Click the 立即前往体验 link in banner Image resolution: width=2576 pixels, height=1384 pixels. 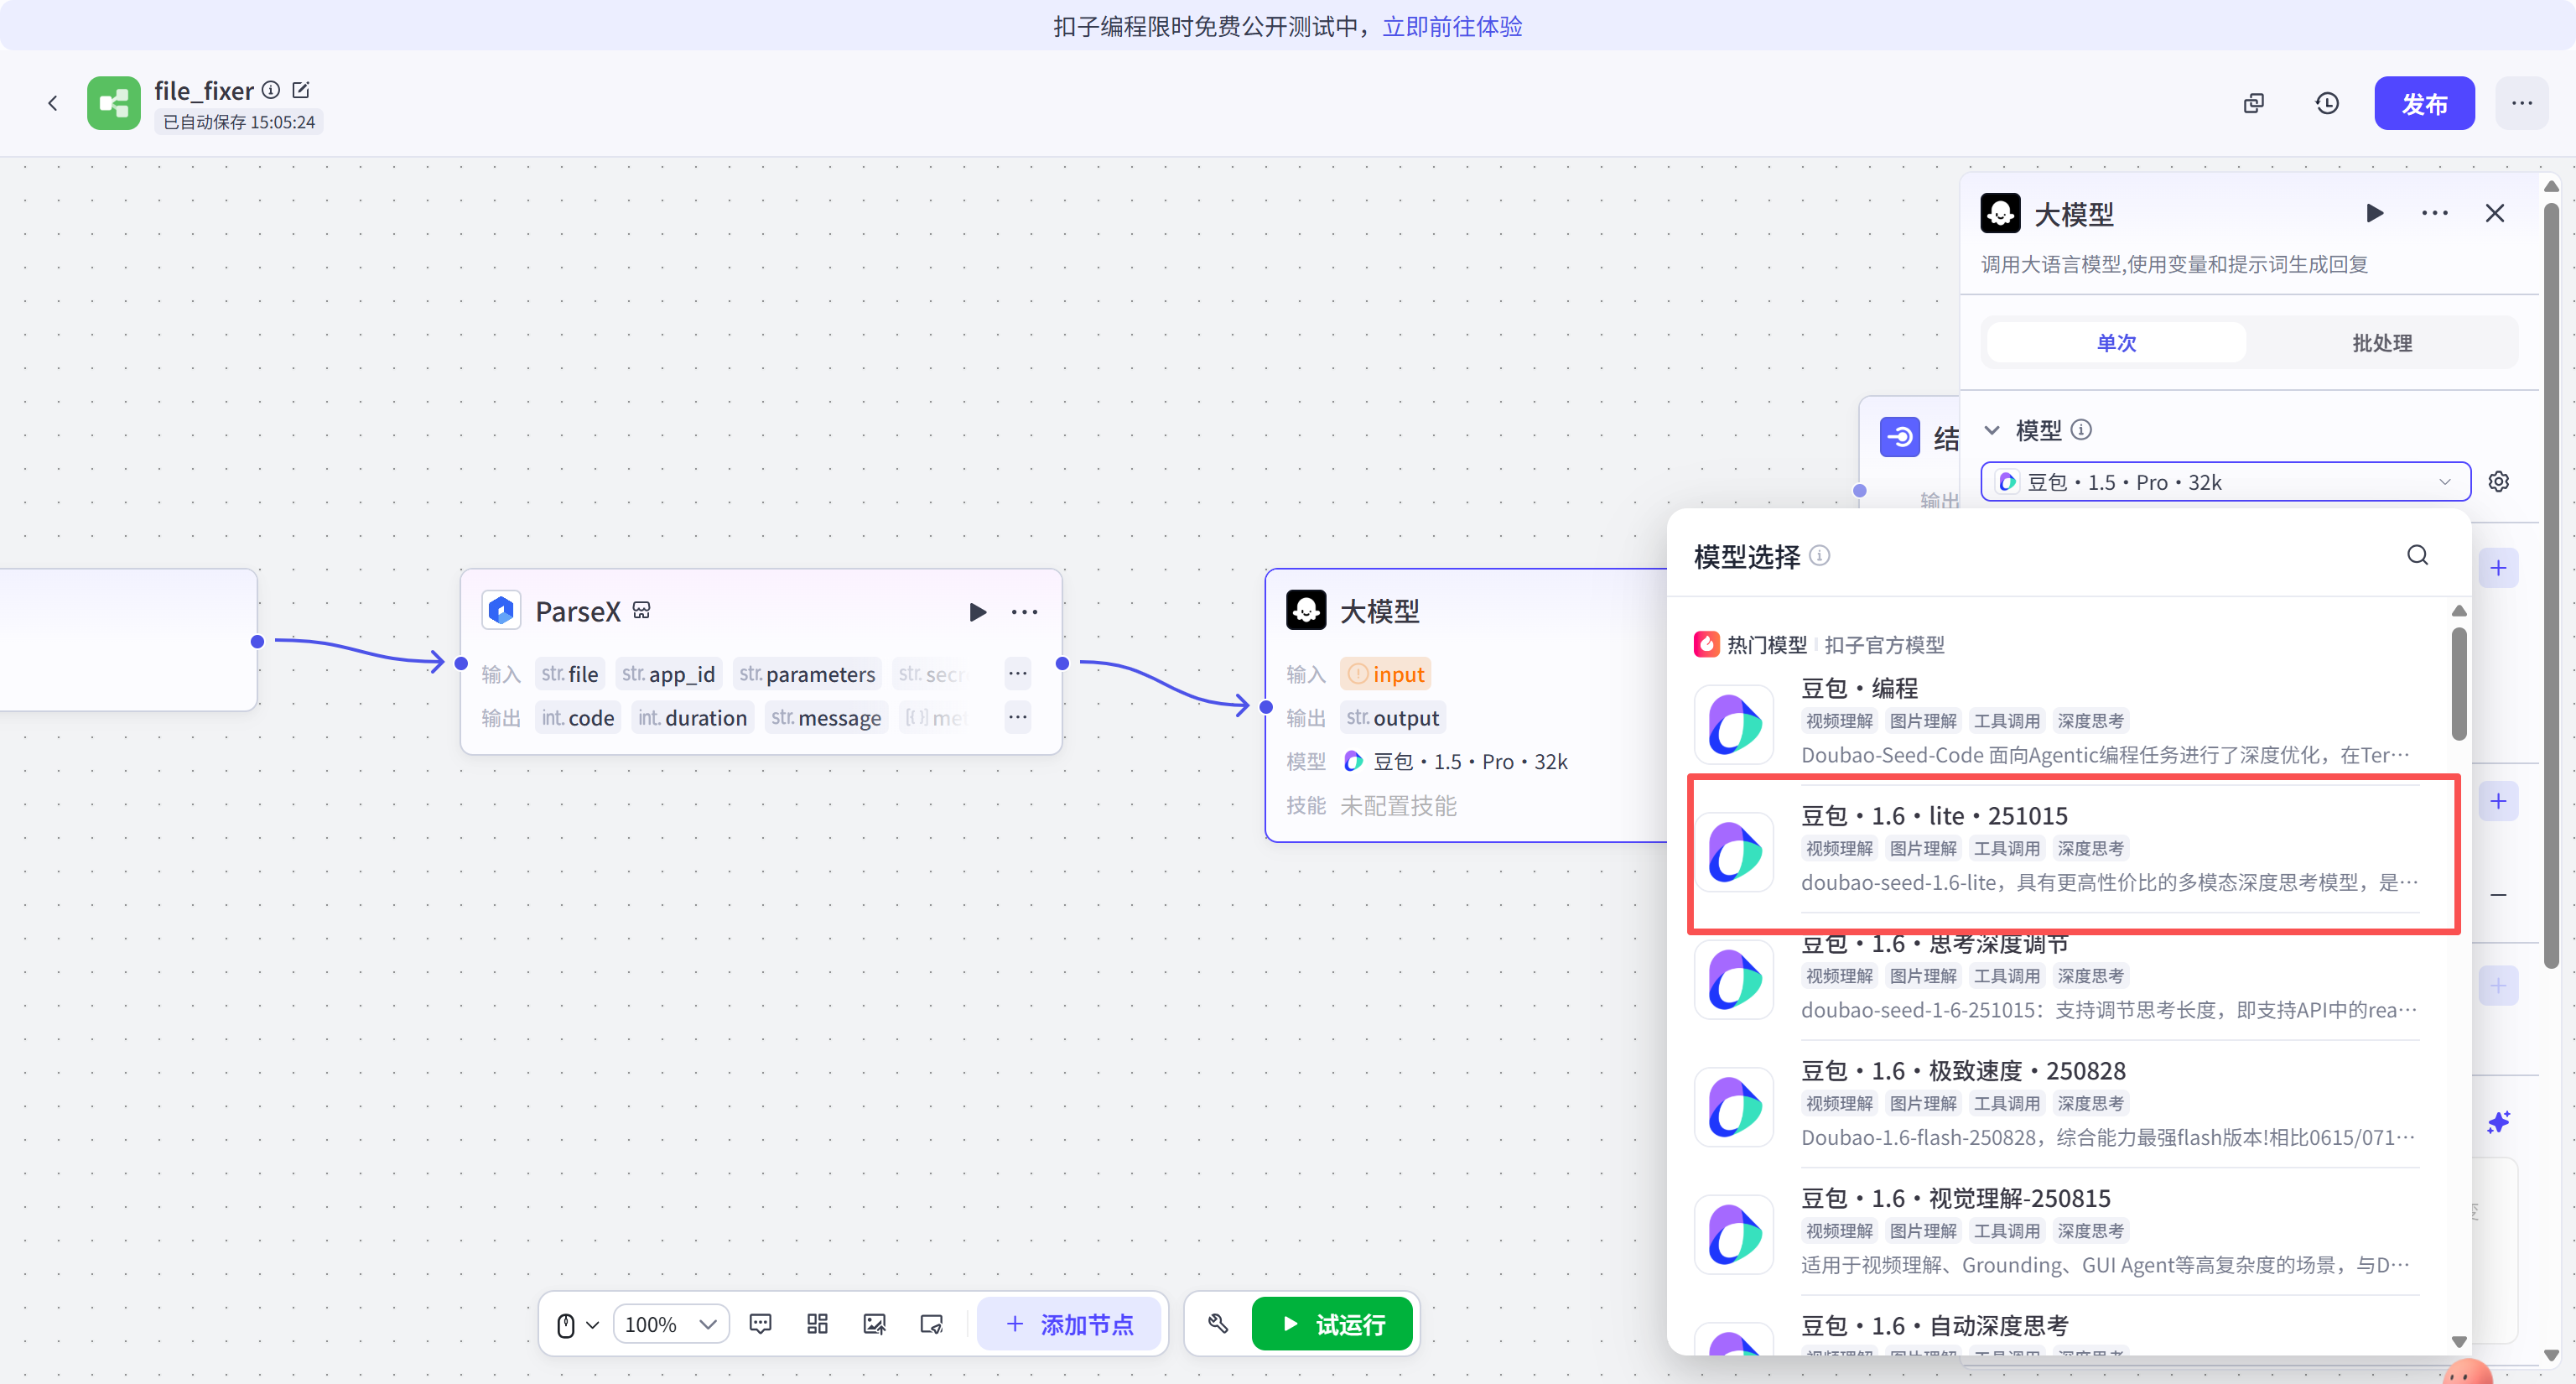(1452, 26)
